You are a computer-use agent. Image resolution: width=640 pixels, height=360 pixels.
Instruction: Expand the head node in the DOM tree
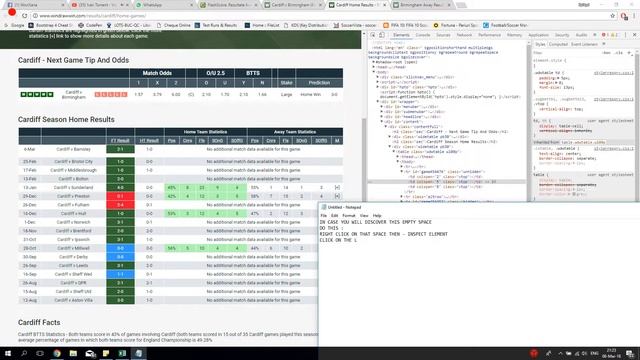pos(374,67)
